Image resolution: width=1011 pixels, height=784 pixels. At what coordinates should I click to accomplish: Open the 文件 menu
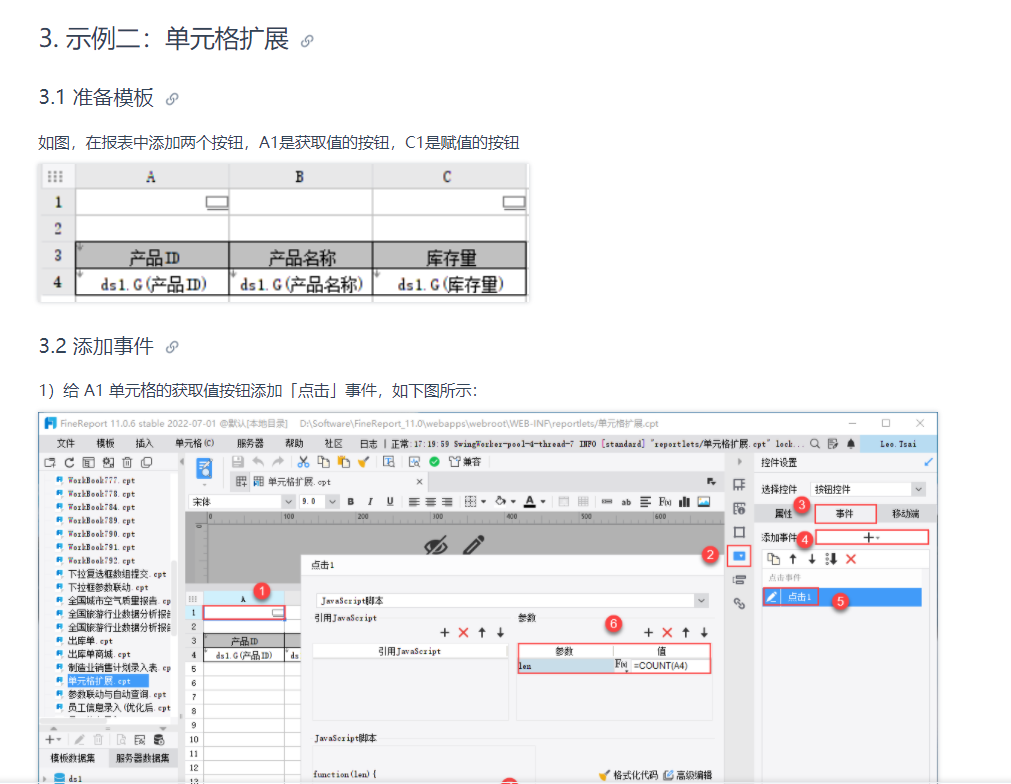tap(66, 444)
